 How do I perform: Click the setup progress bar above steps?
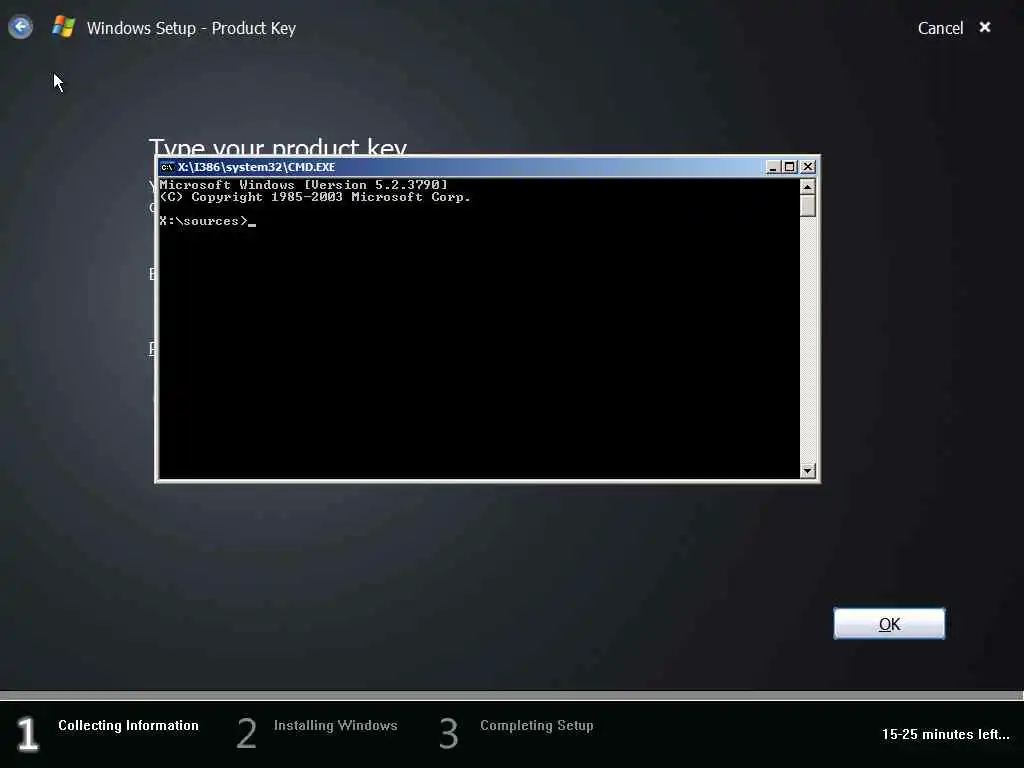[512, 696]
